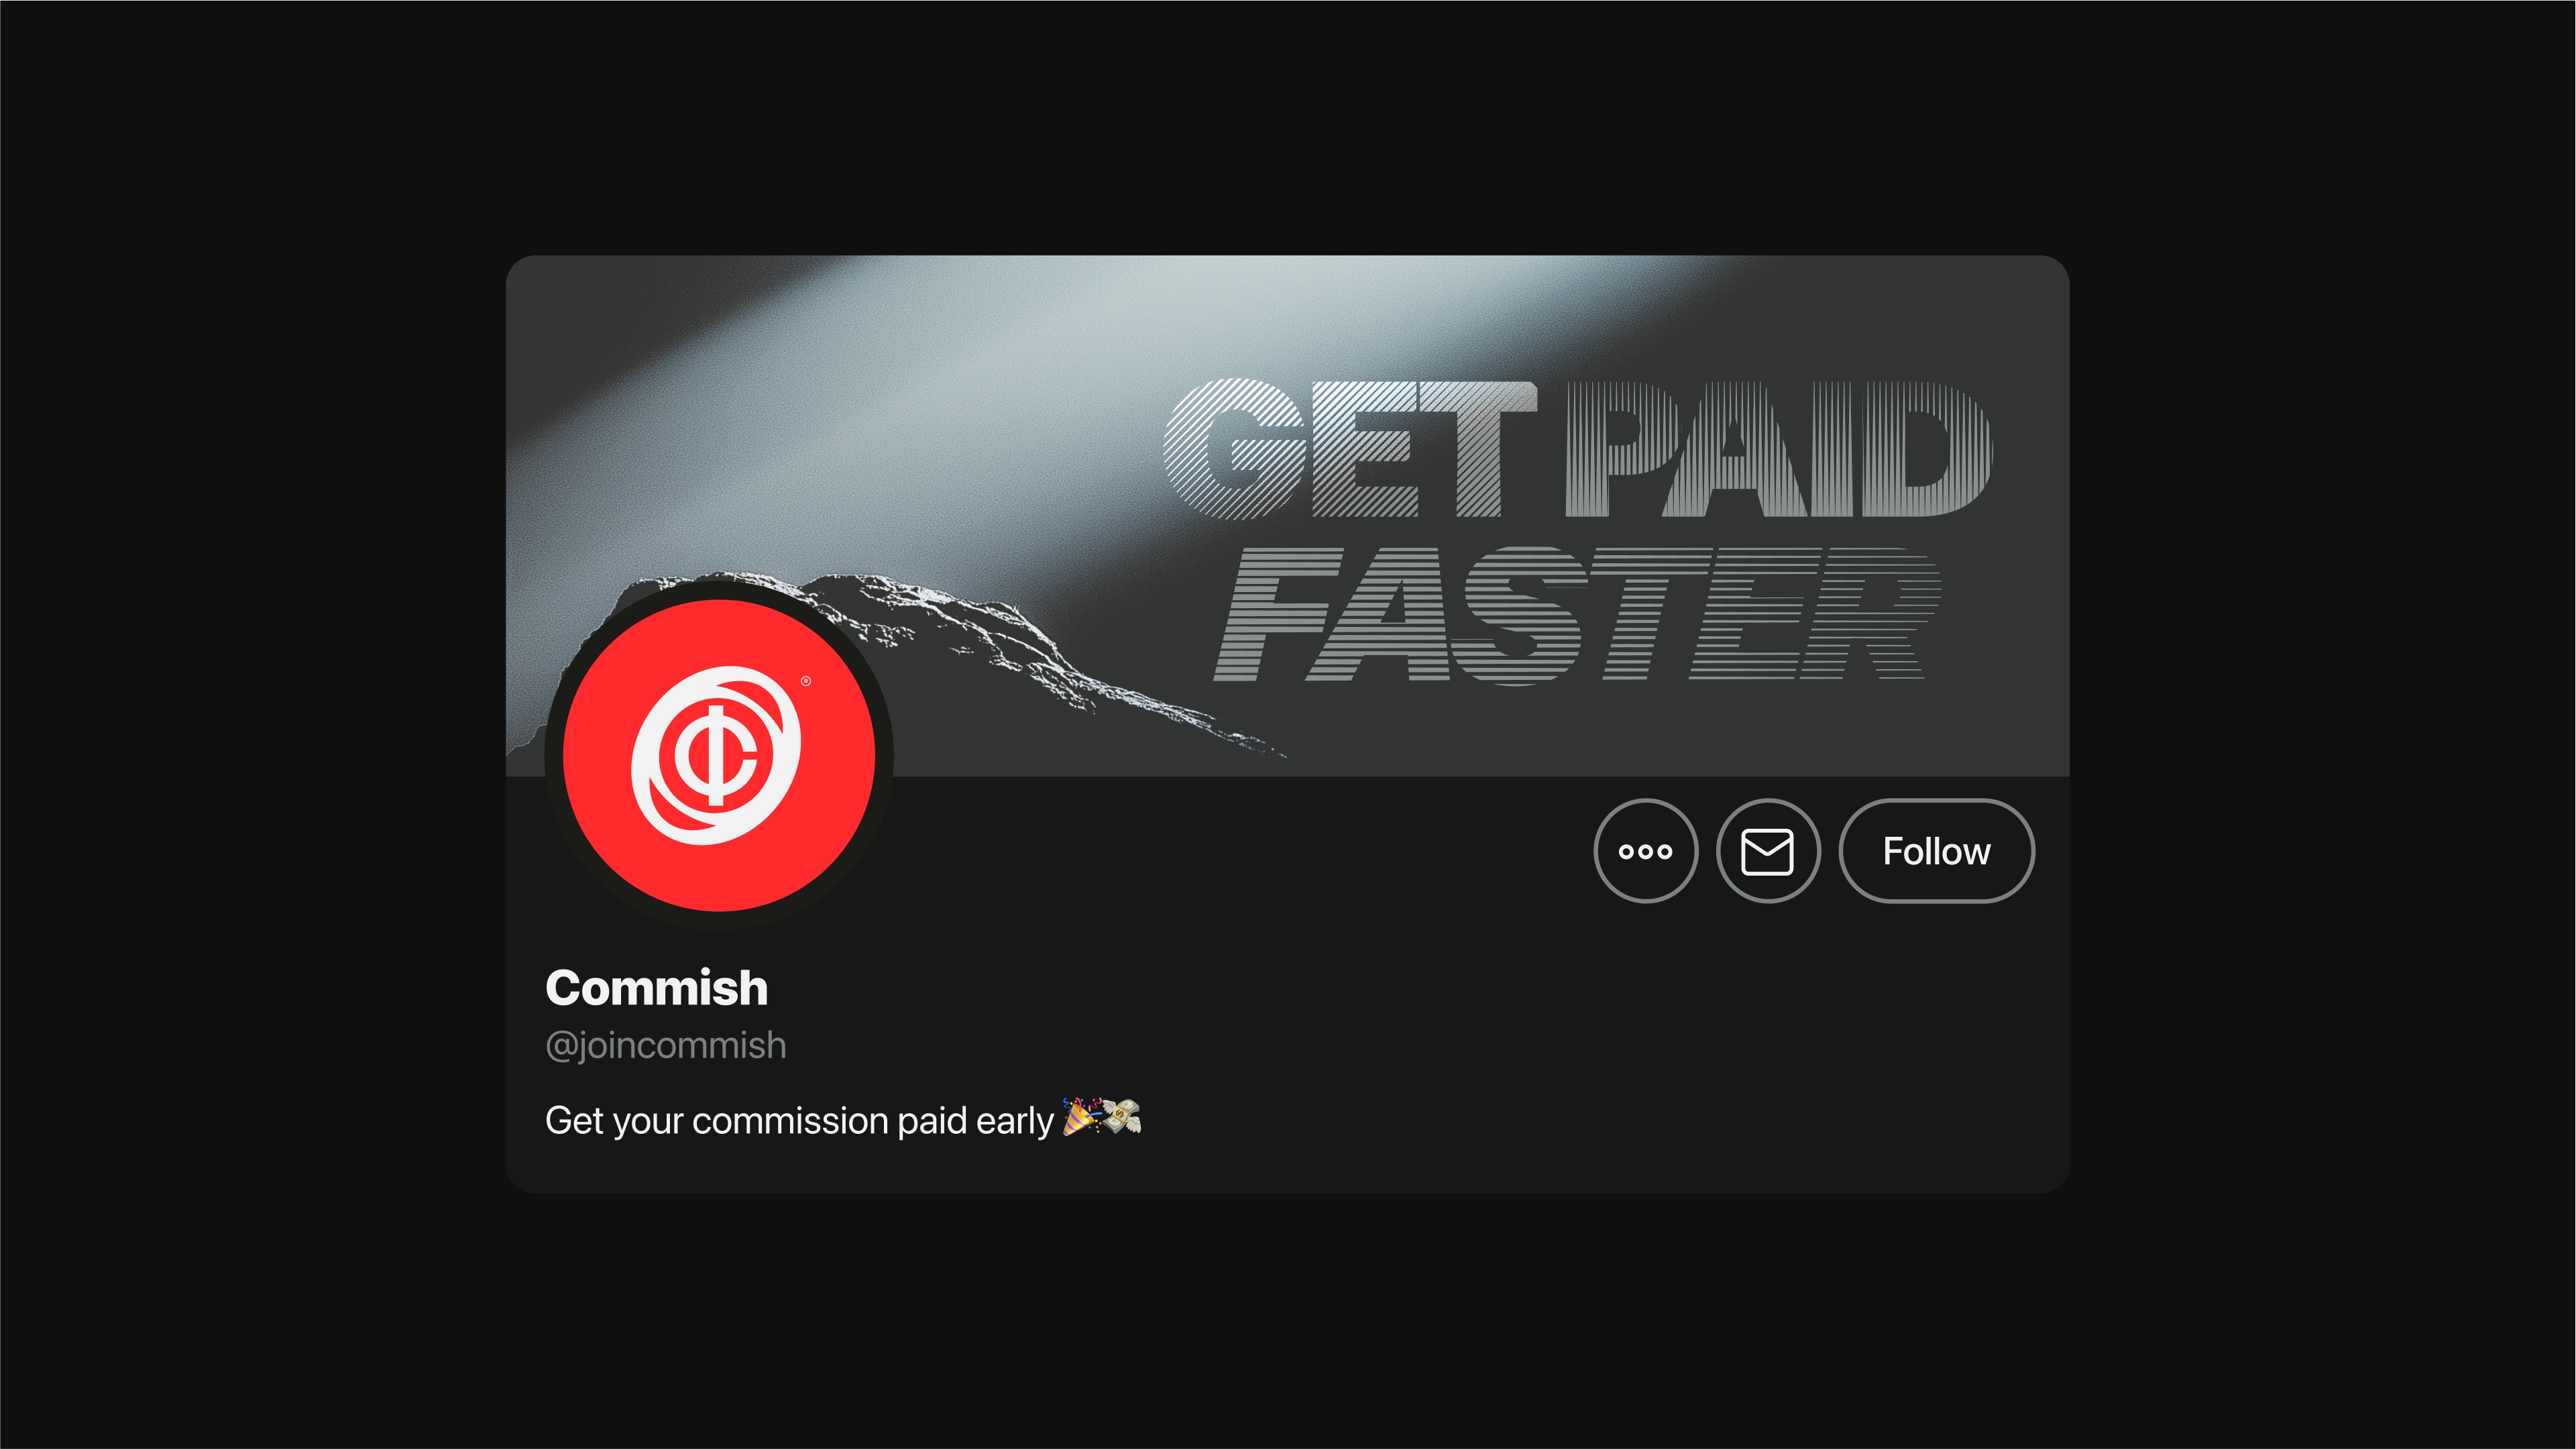Click the white C emblem inside avatar
Screen dimensions: 2576x1449
[716, 756]
